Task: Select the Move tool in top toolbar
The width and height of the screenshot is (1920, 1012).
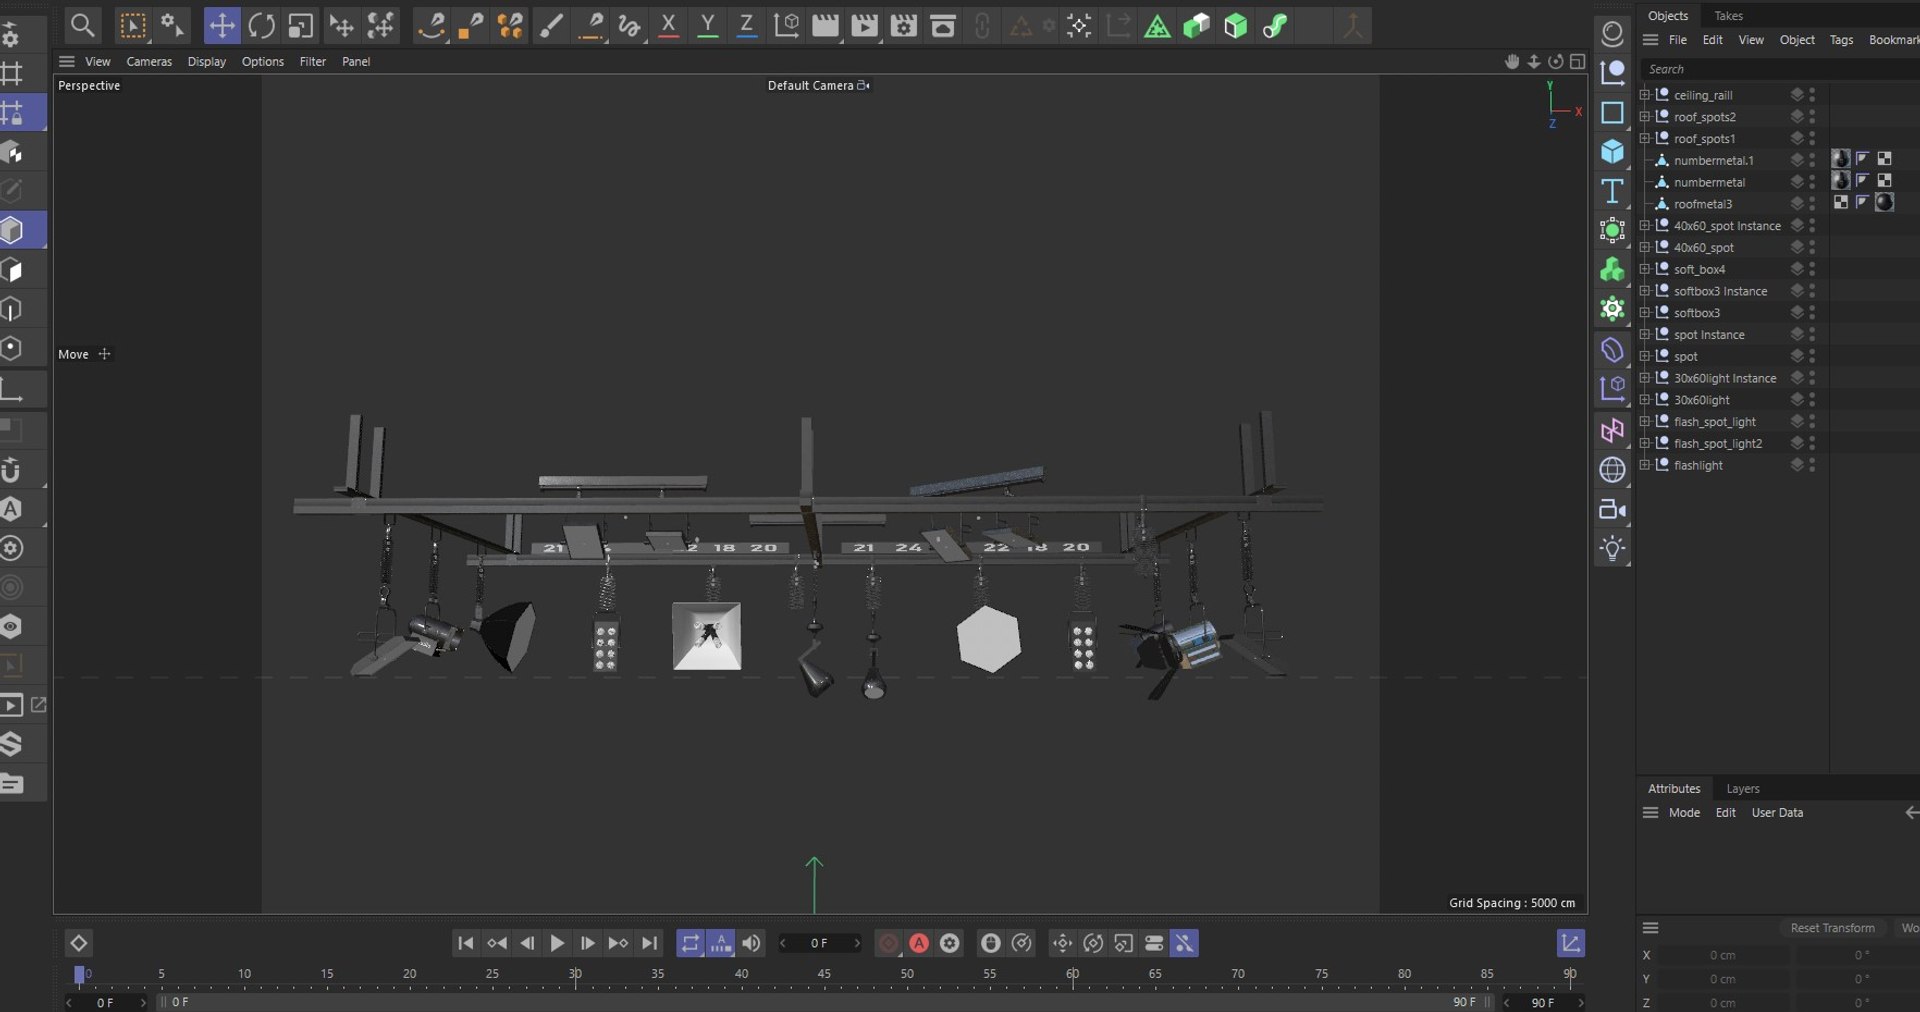Action: pyautogui.click(x=221, y=25)
